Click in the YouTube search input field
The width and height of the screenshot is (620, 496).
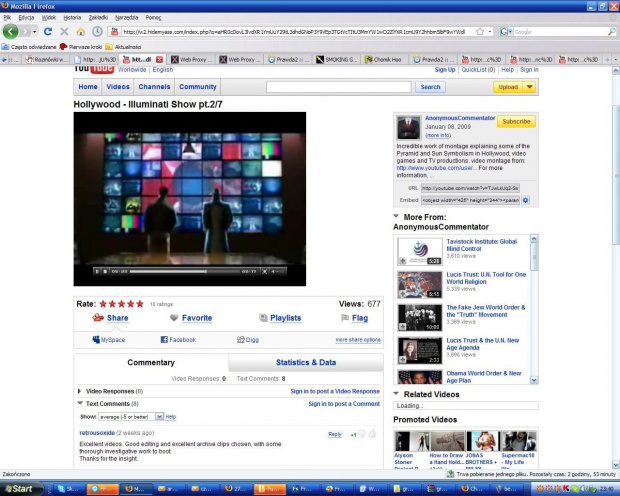(338, 87)
